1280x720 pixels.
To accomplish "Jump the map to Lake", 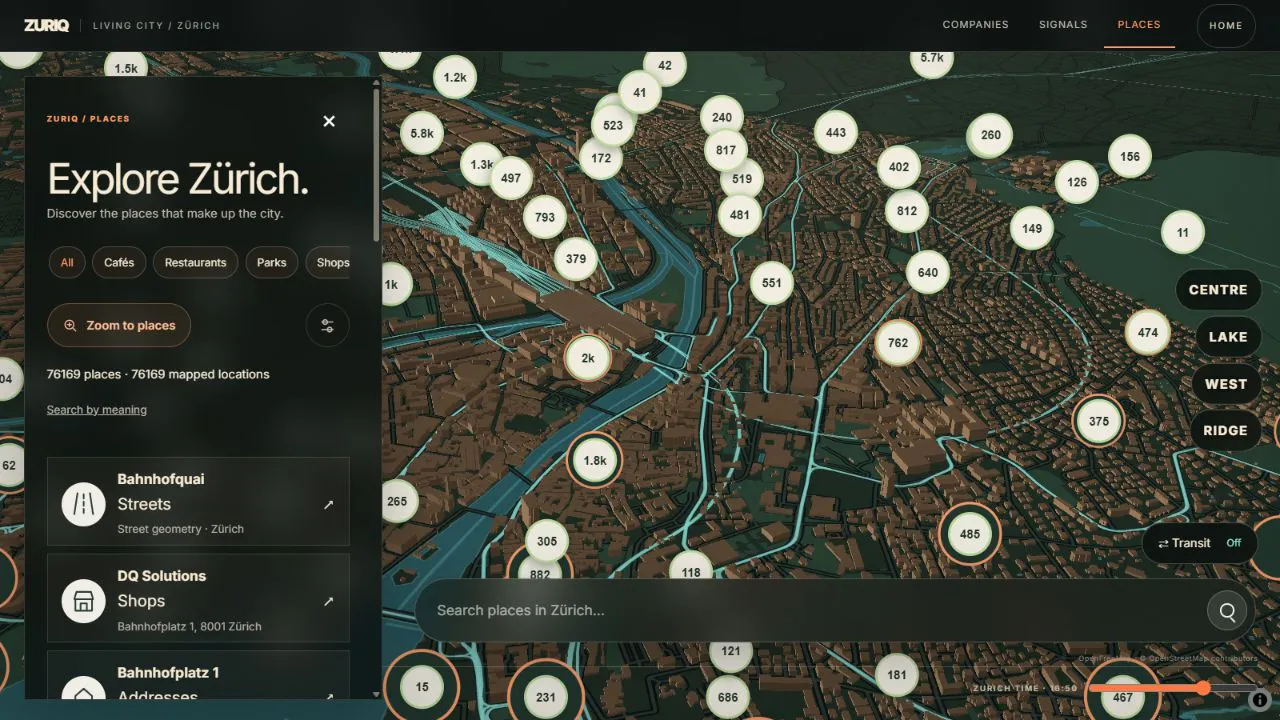I will coord(1228,337).
